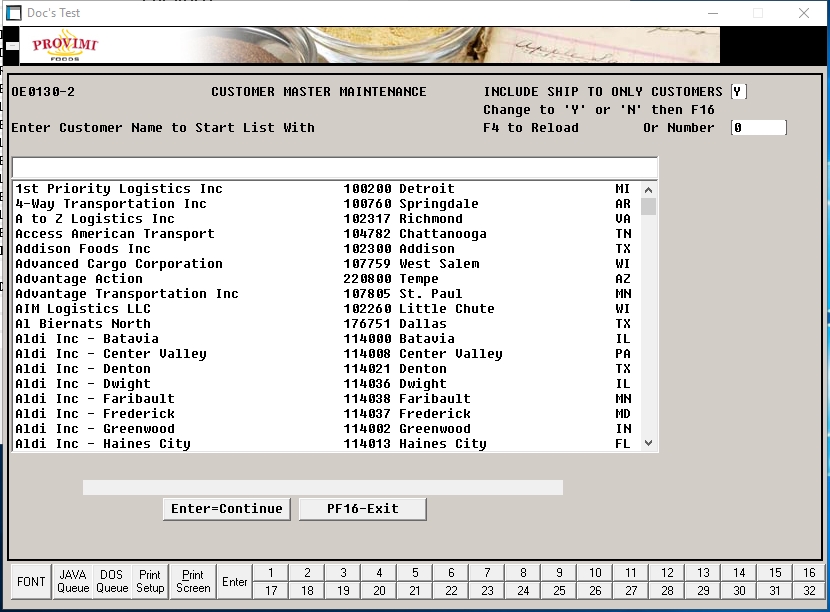
Task: Click the Doc's Test window icon
Action: (x=14, y=13)
